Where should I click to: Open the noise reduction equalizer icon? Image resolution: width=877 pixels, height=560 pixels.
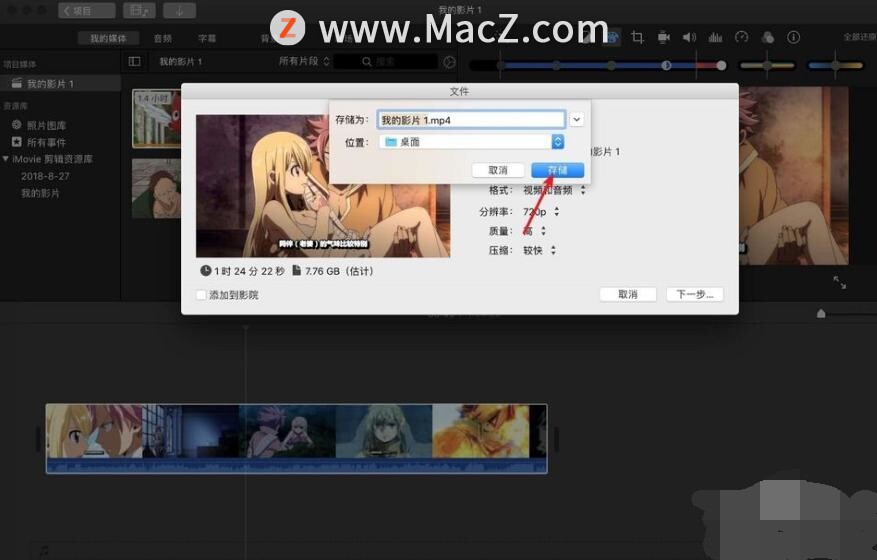[715, 37]
